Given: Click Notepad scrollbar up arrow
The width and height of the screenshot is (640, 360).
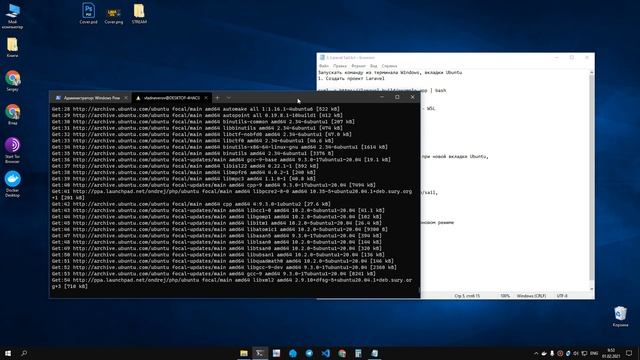Looking at the screenshot, I should pyautogui.click(x=591, y=72).
